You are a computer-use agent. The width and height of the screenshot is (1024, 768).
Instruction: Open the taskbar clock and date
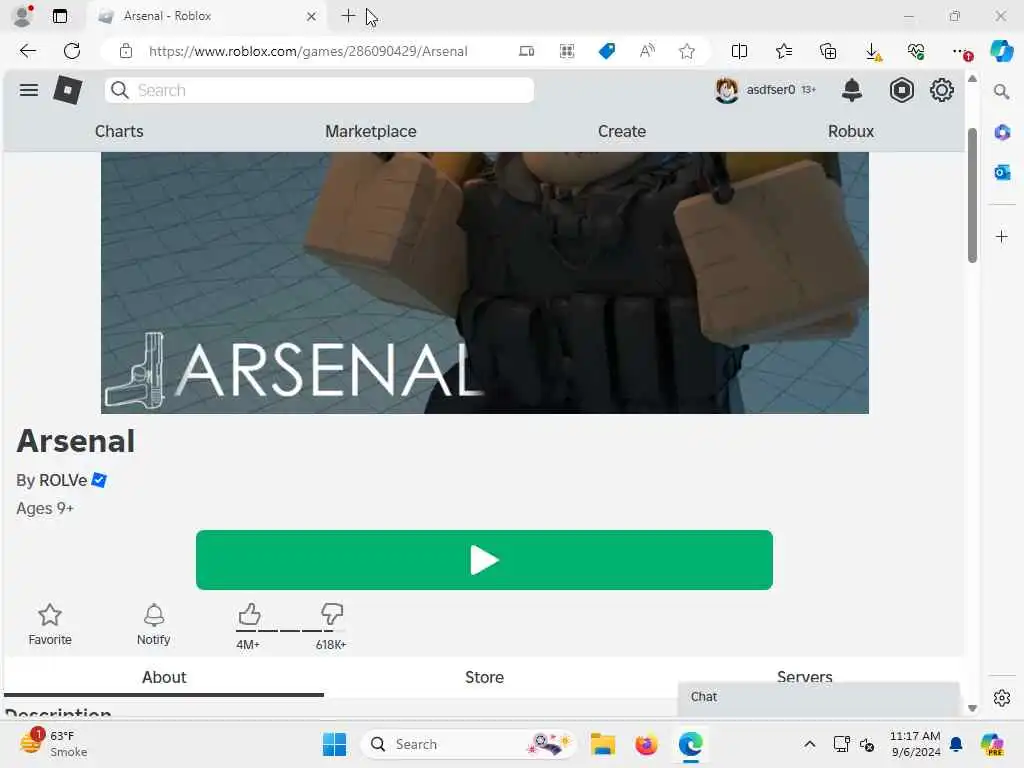pos(915,744)
